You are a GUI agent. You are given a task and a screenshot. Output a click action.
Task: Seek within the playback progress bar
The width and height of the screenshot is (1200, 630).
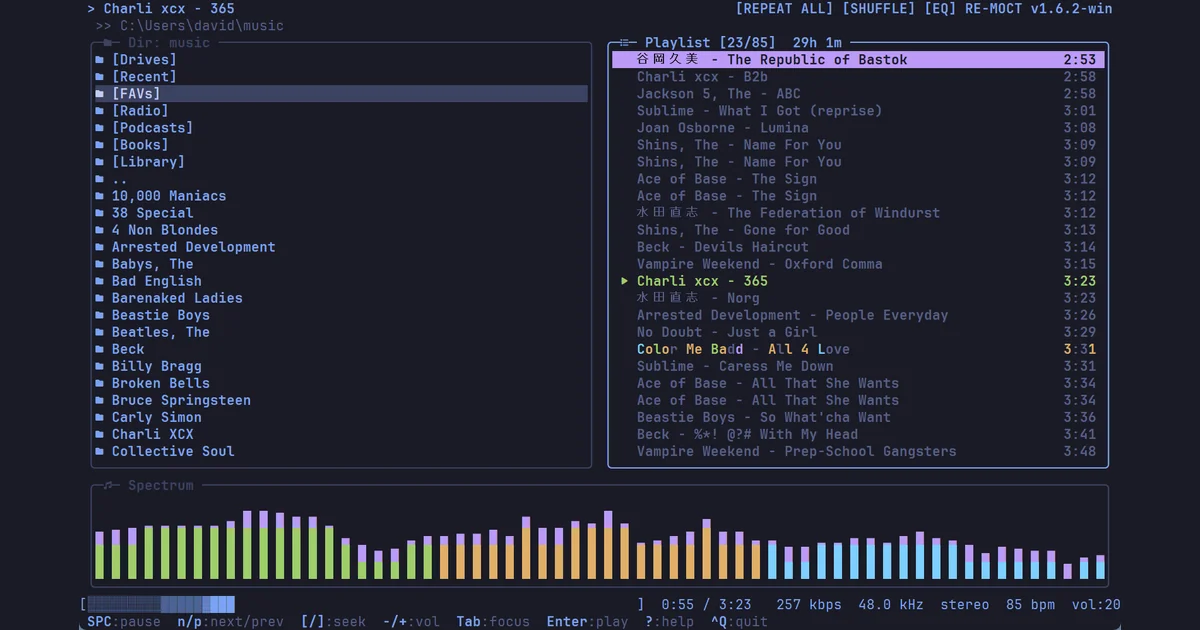click(364, 605)
